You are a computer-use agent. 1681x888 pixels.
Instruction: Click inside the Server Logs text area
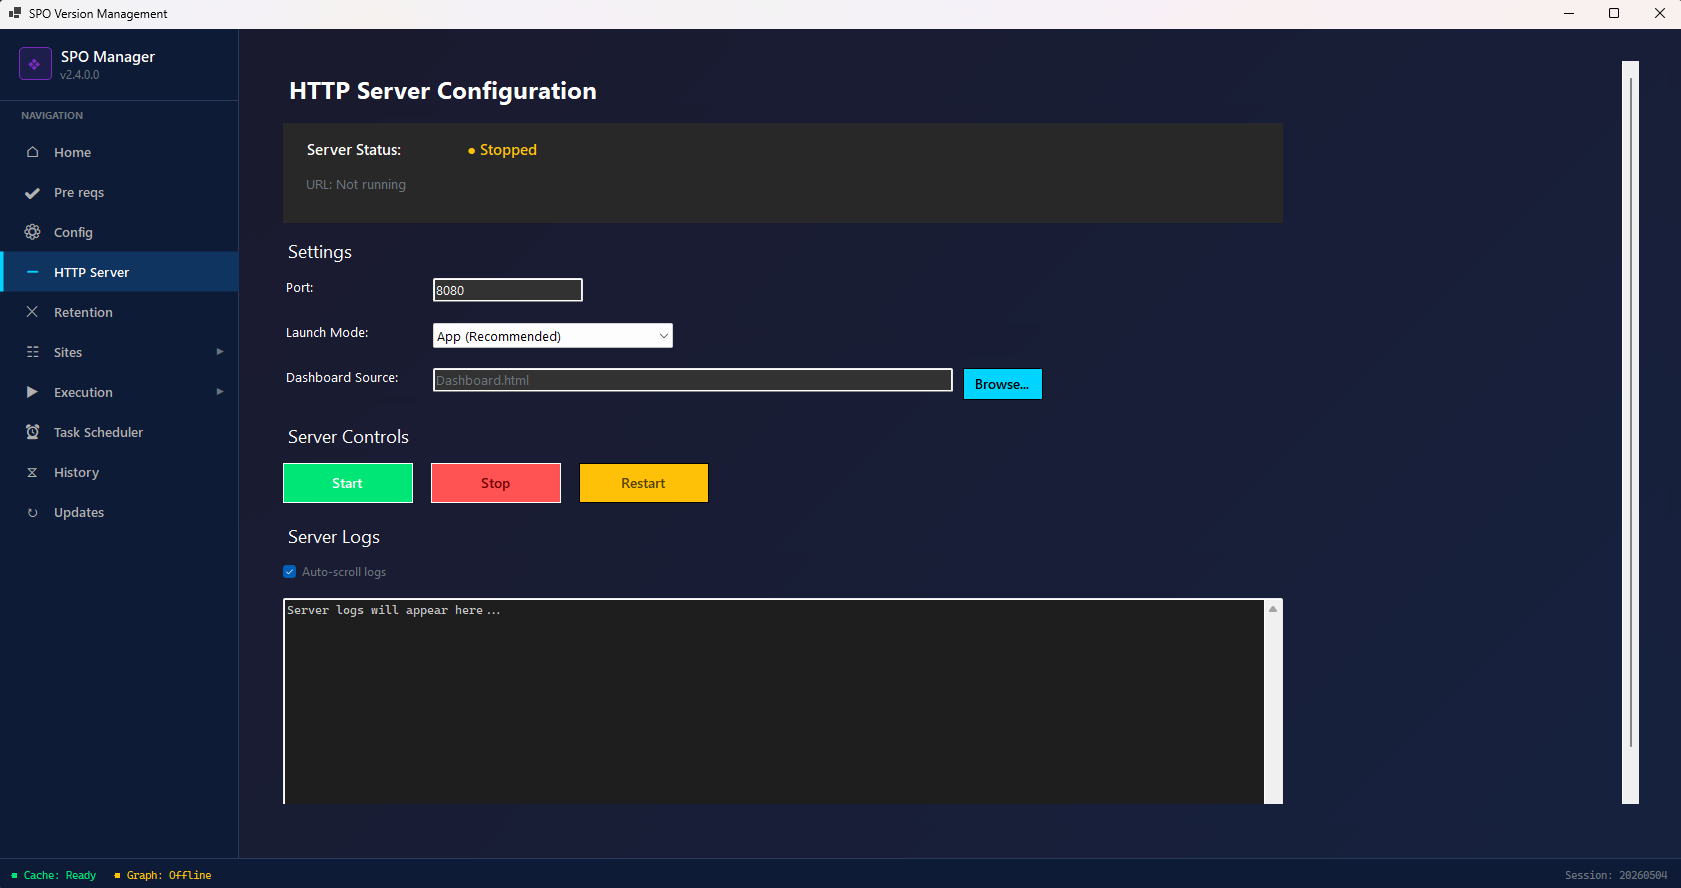[774, 702]
